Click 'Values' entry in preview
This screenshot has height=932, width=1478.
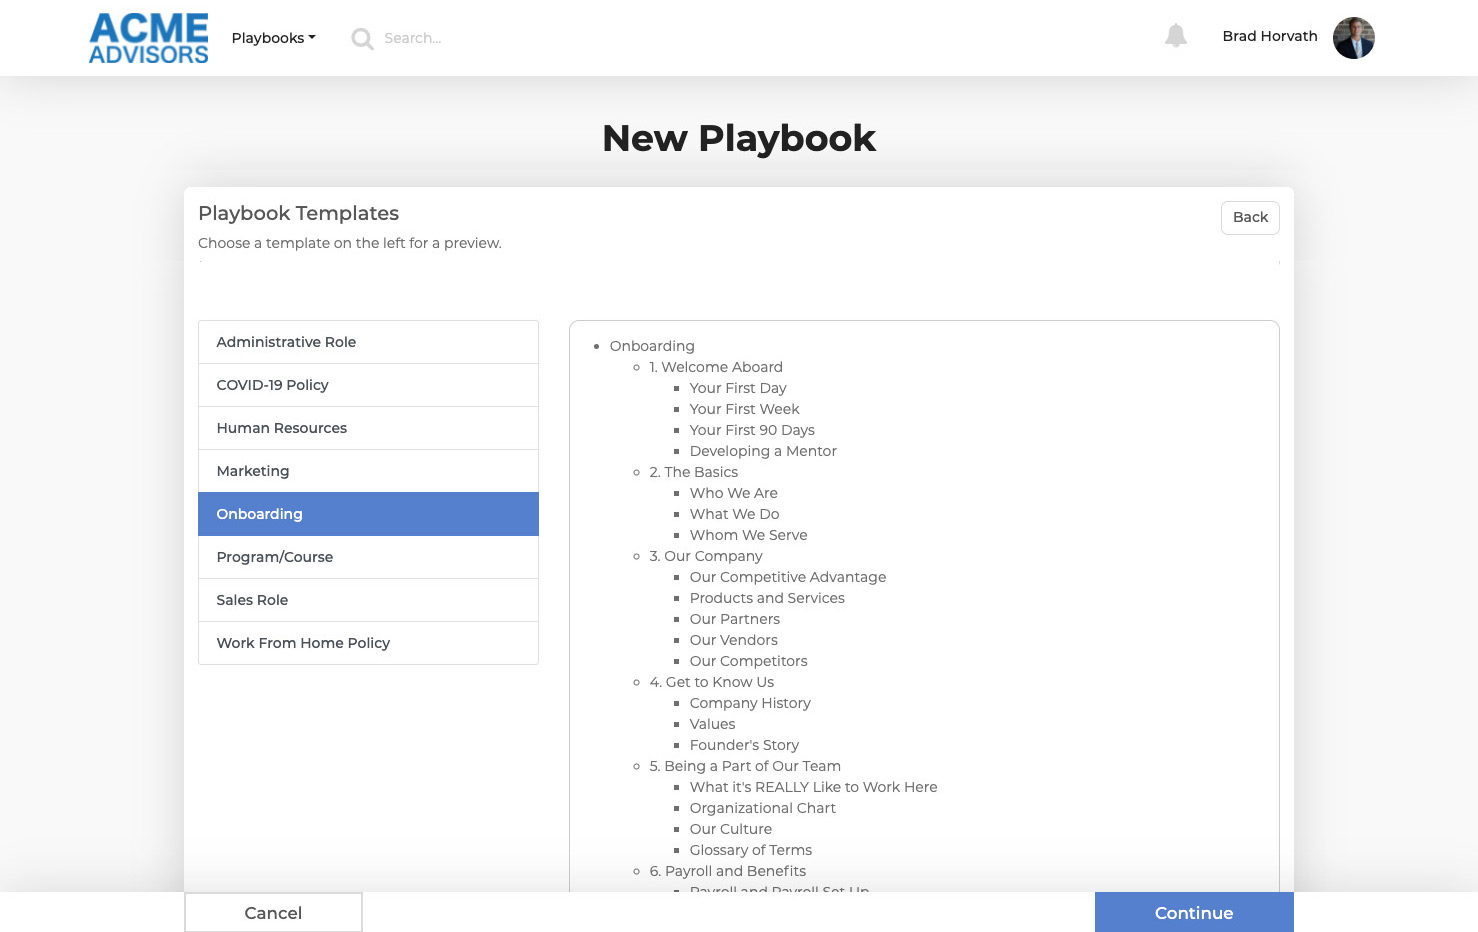click(712, 724)
